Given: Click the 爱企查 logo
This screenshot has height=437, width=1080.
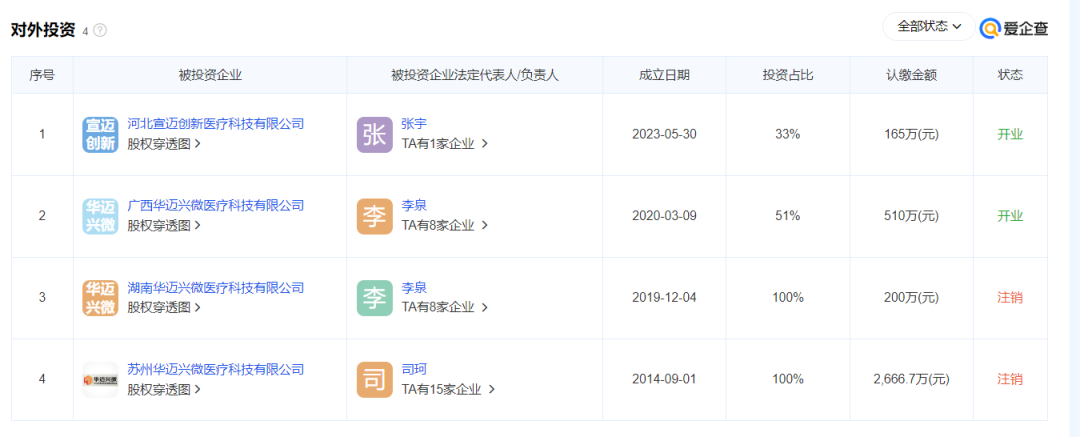Looking at the screenshot, I should click(1014, 28).
